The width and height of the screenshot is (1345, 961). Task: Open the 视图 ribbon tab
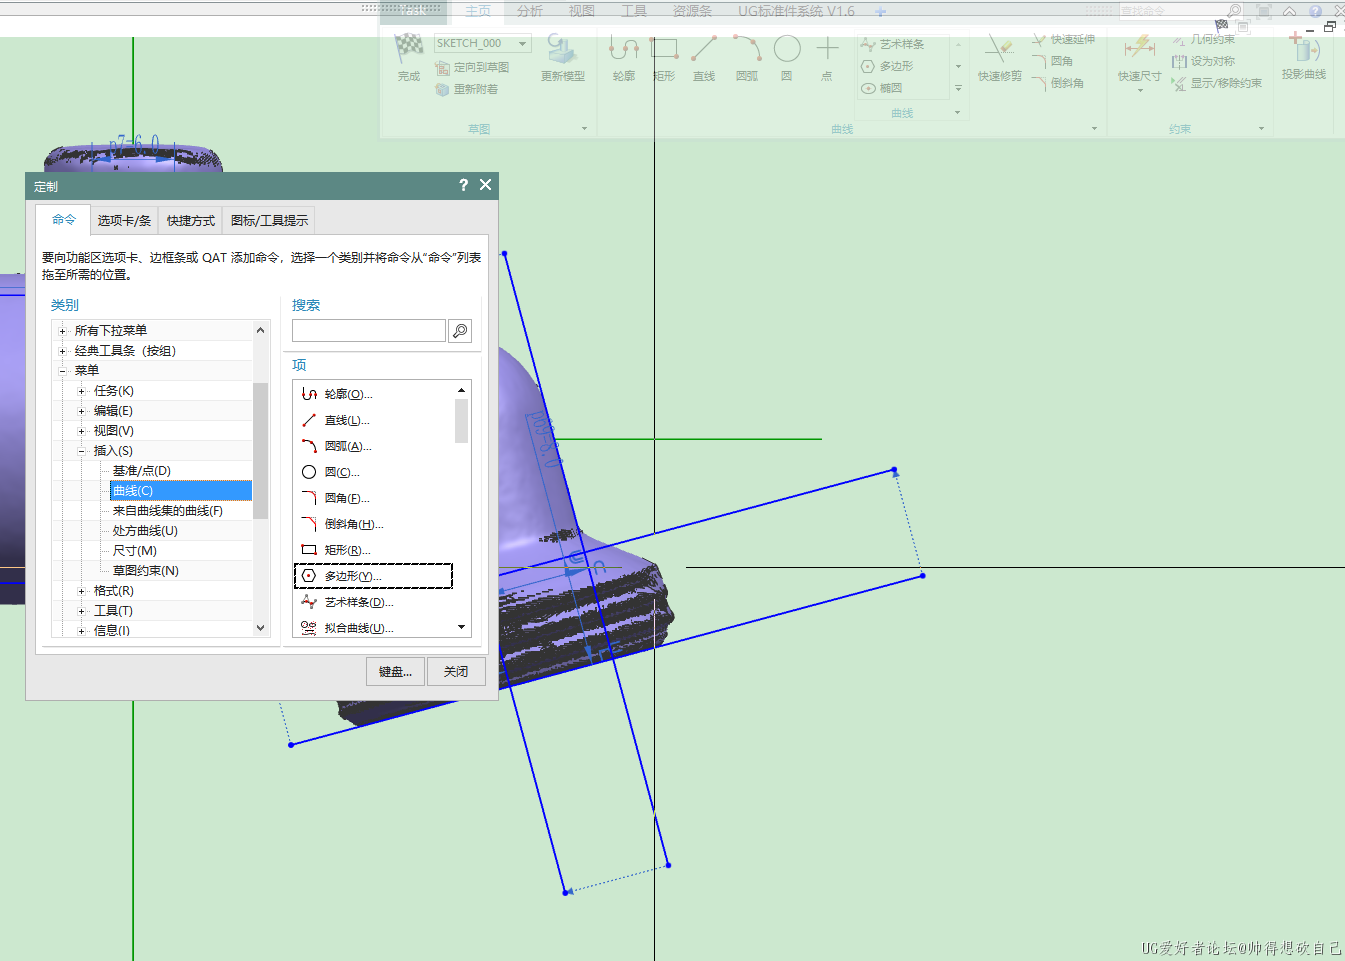582,11
